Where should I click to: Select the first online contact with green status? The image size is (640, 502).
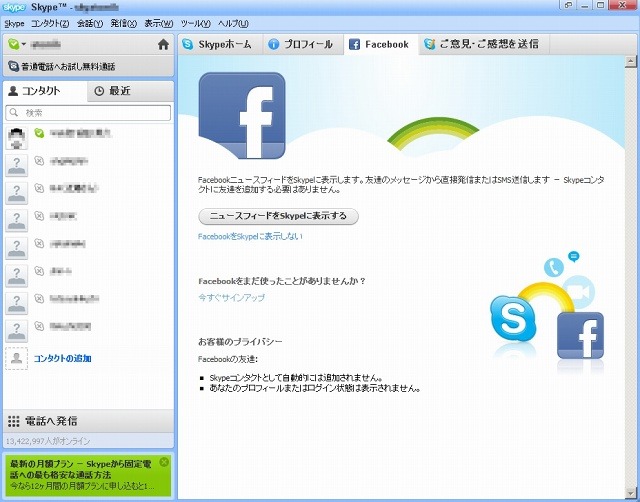[88, 138]
